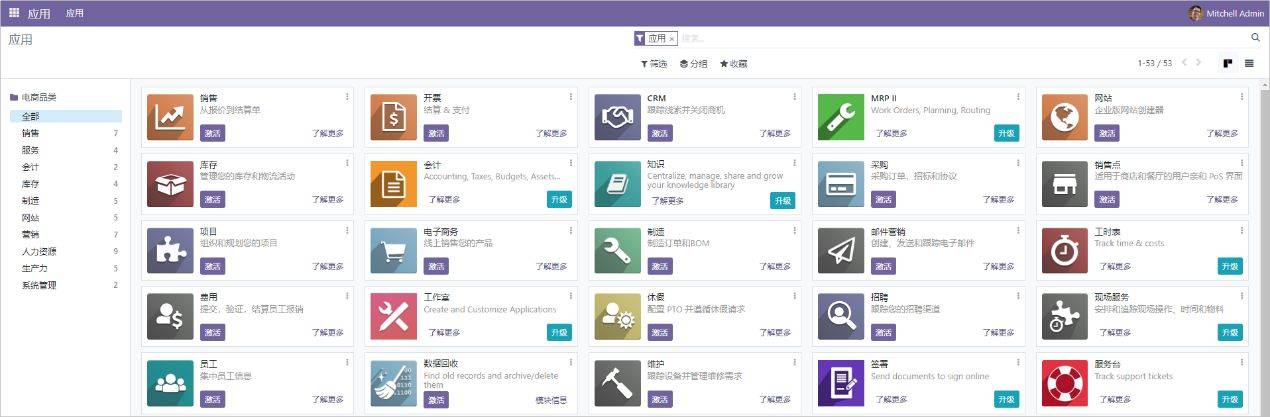Screen dimensions: 1270x417
Task: Click 激活 button for 采购 app
Action: [x=883, y=200]
